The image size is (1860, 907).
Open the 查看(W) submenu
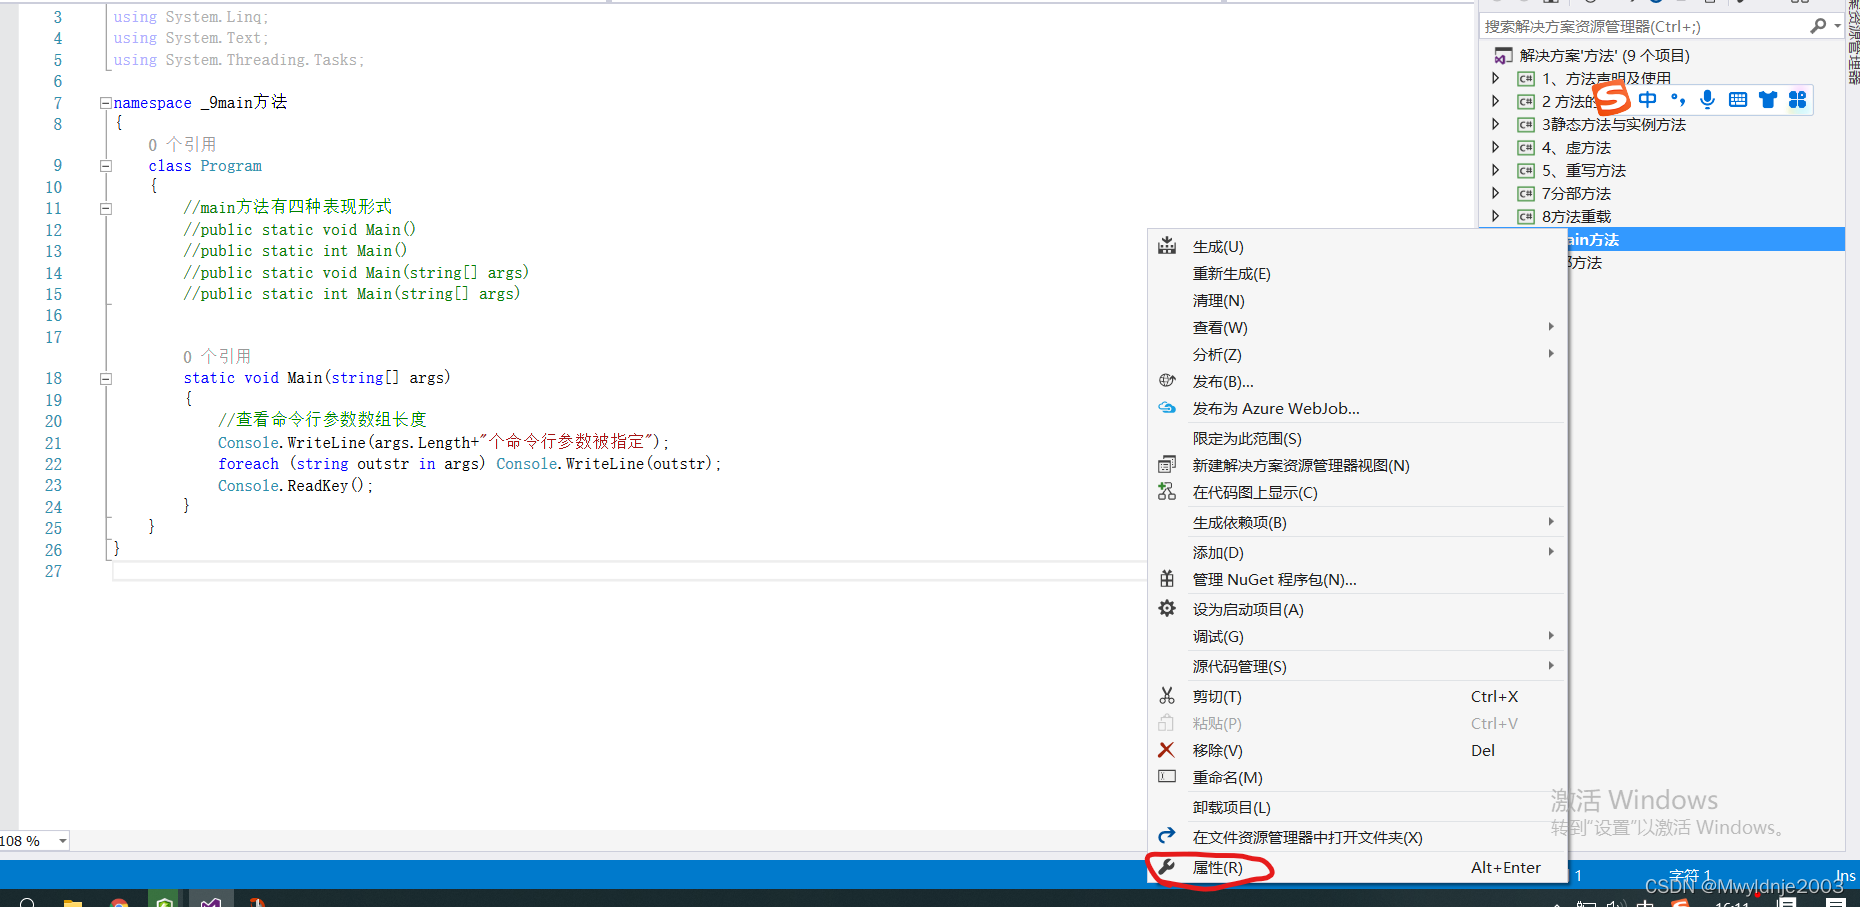[x=1357, y=327]
